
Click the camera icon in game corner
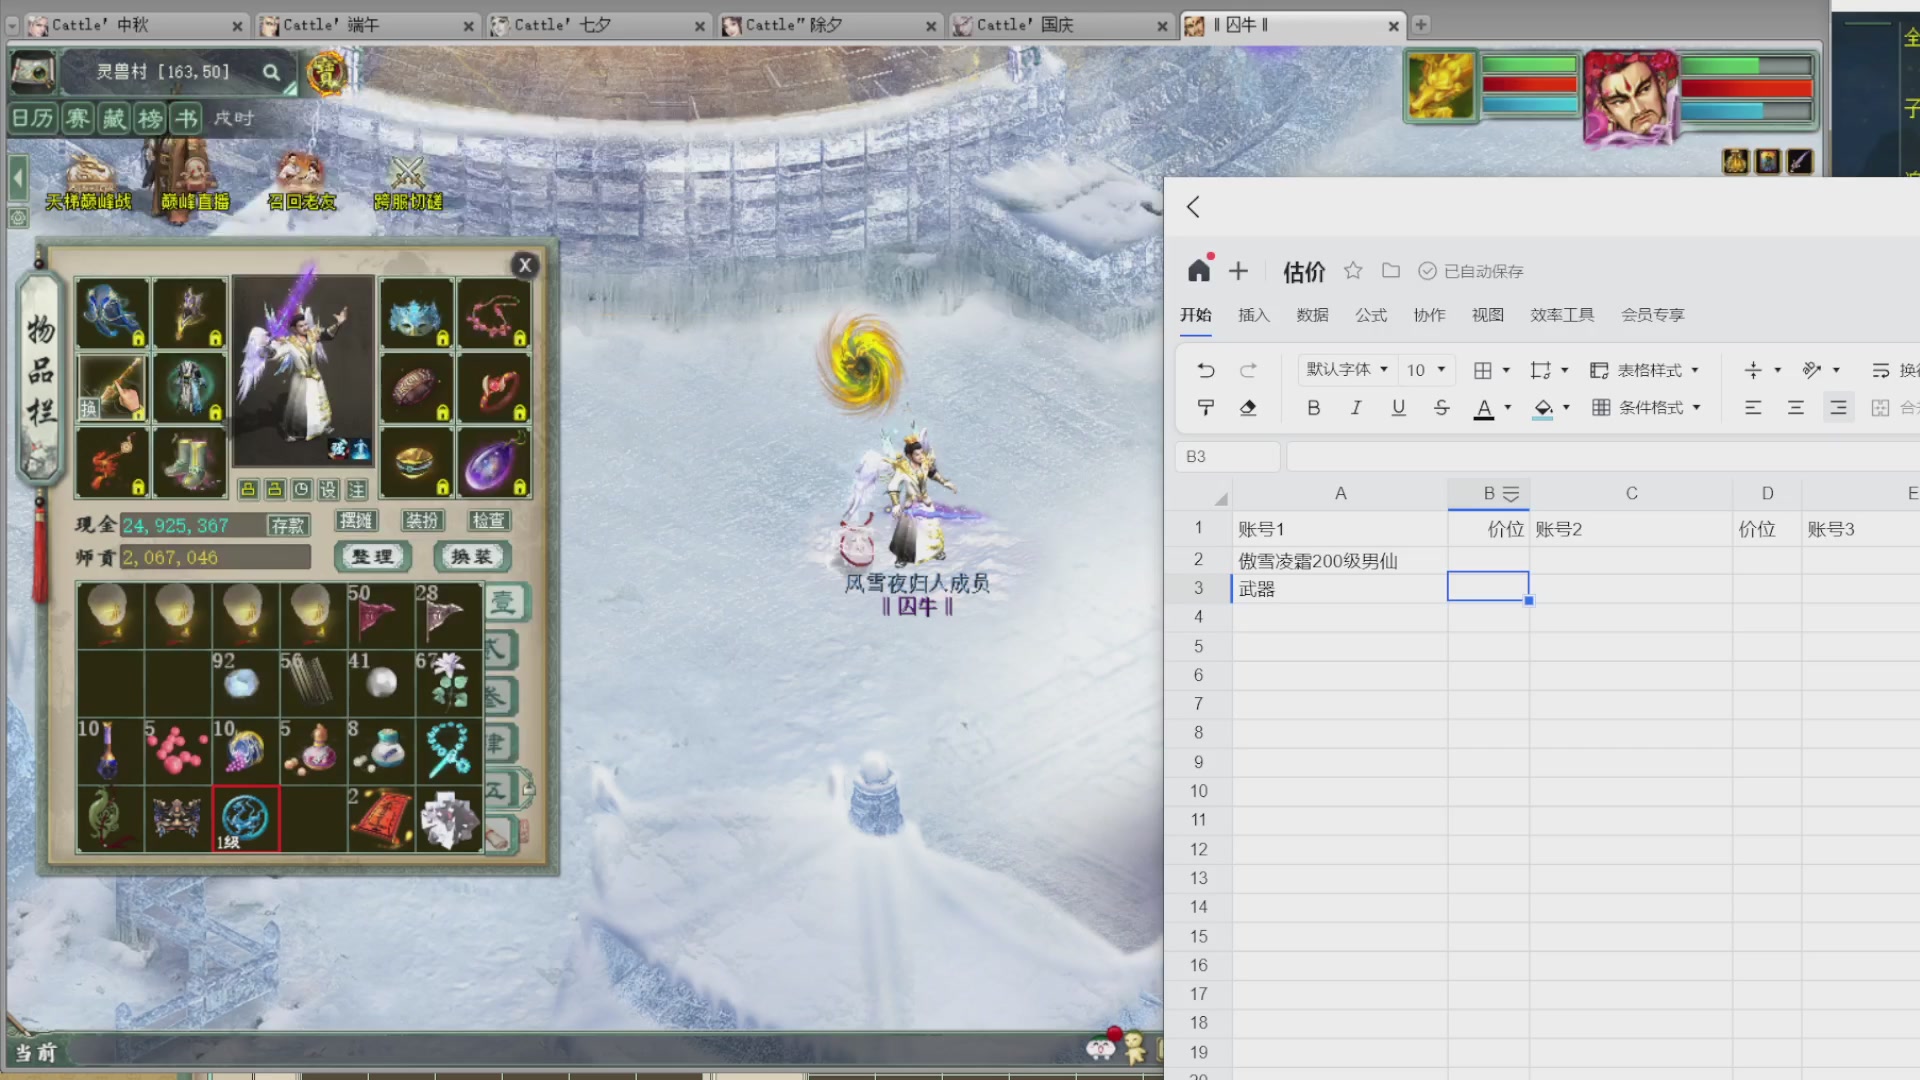coord(33,71)
